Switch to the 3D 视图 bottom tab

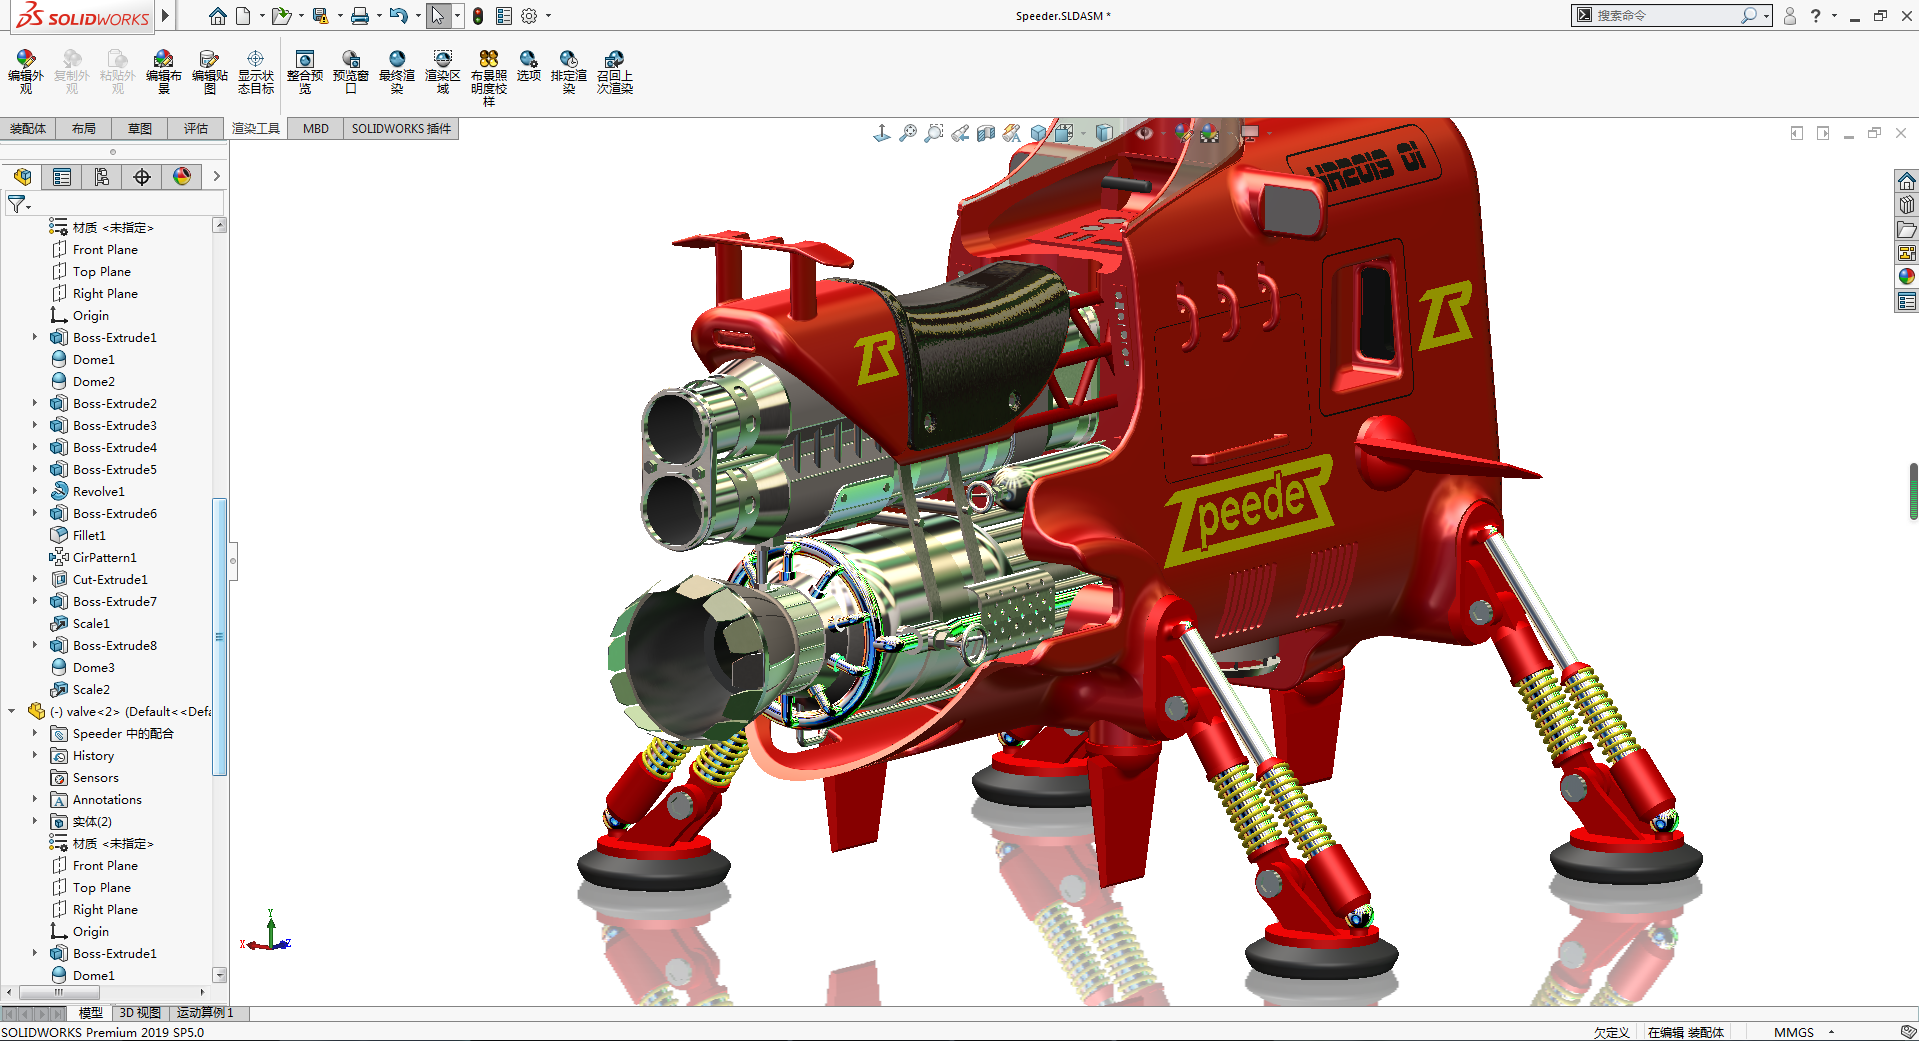tap(140, 1013)
